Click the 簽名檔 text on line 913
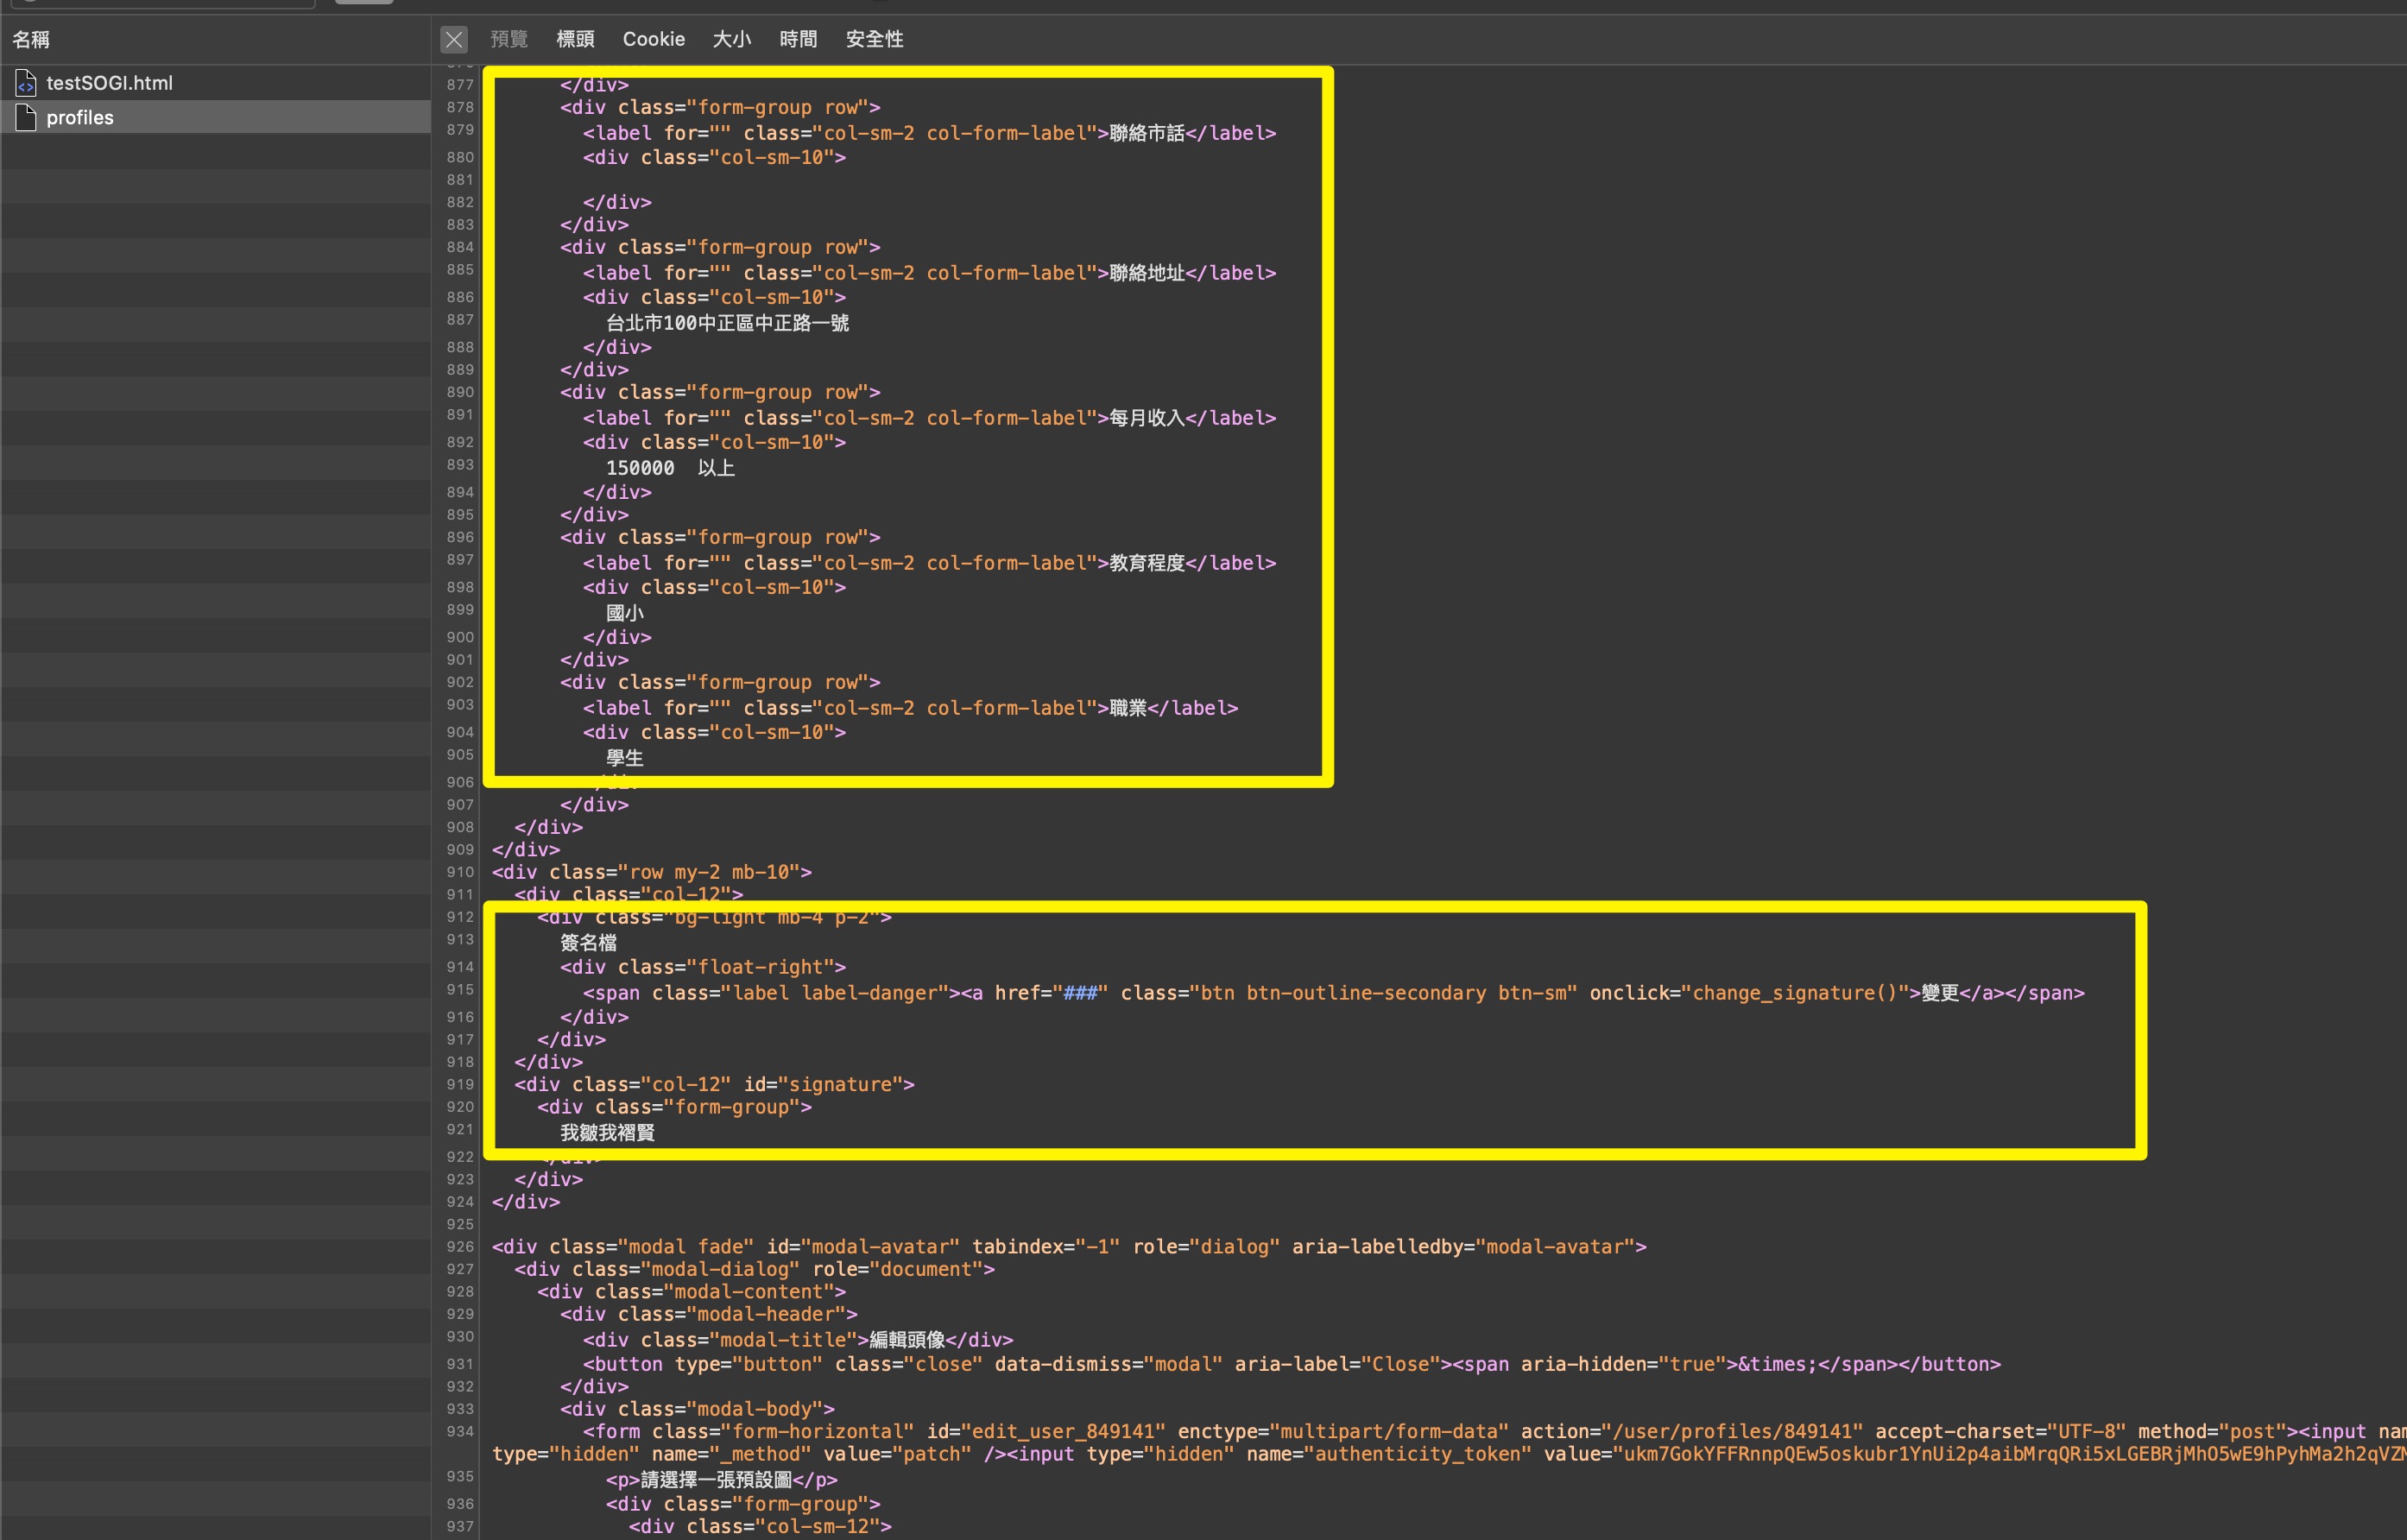This screenshot has height=1540, width=2407. coord(588,942)
